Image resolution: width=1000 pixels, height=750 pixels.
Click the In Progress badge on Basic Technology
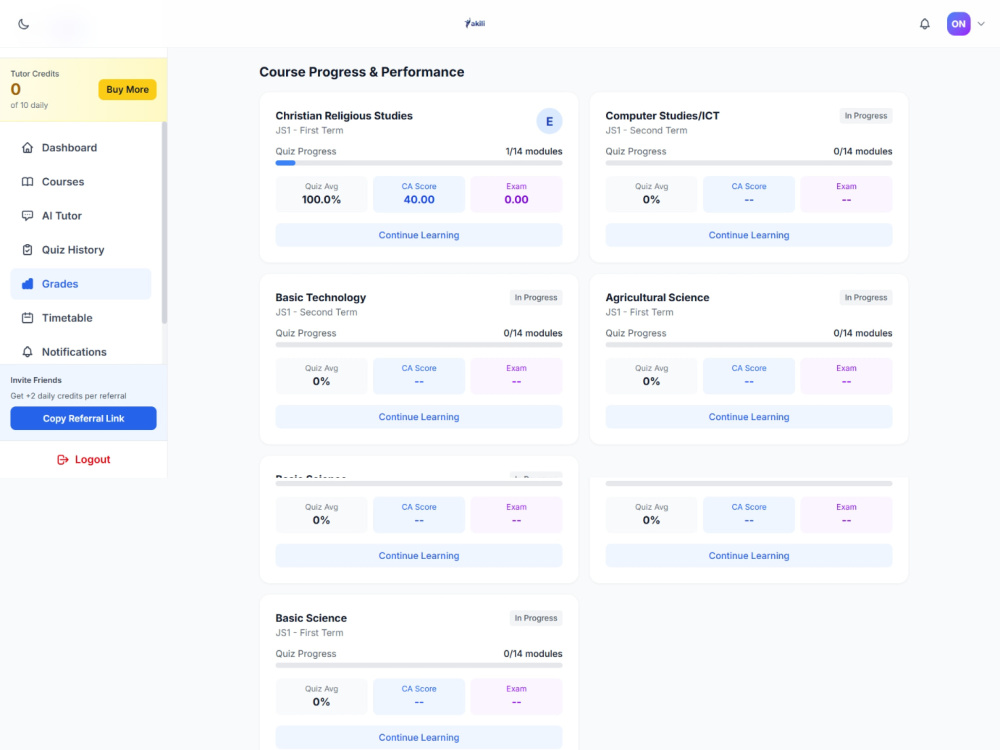click(536, 297)
